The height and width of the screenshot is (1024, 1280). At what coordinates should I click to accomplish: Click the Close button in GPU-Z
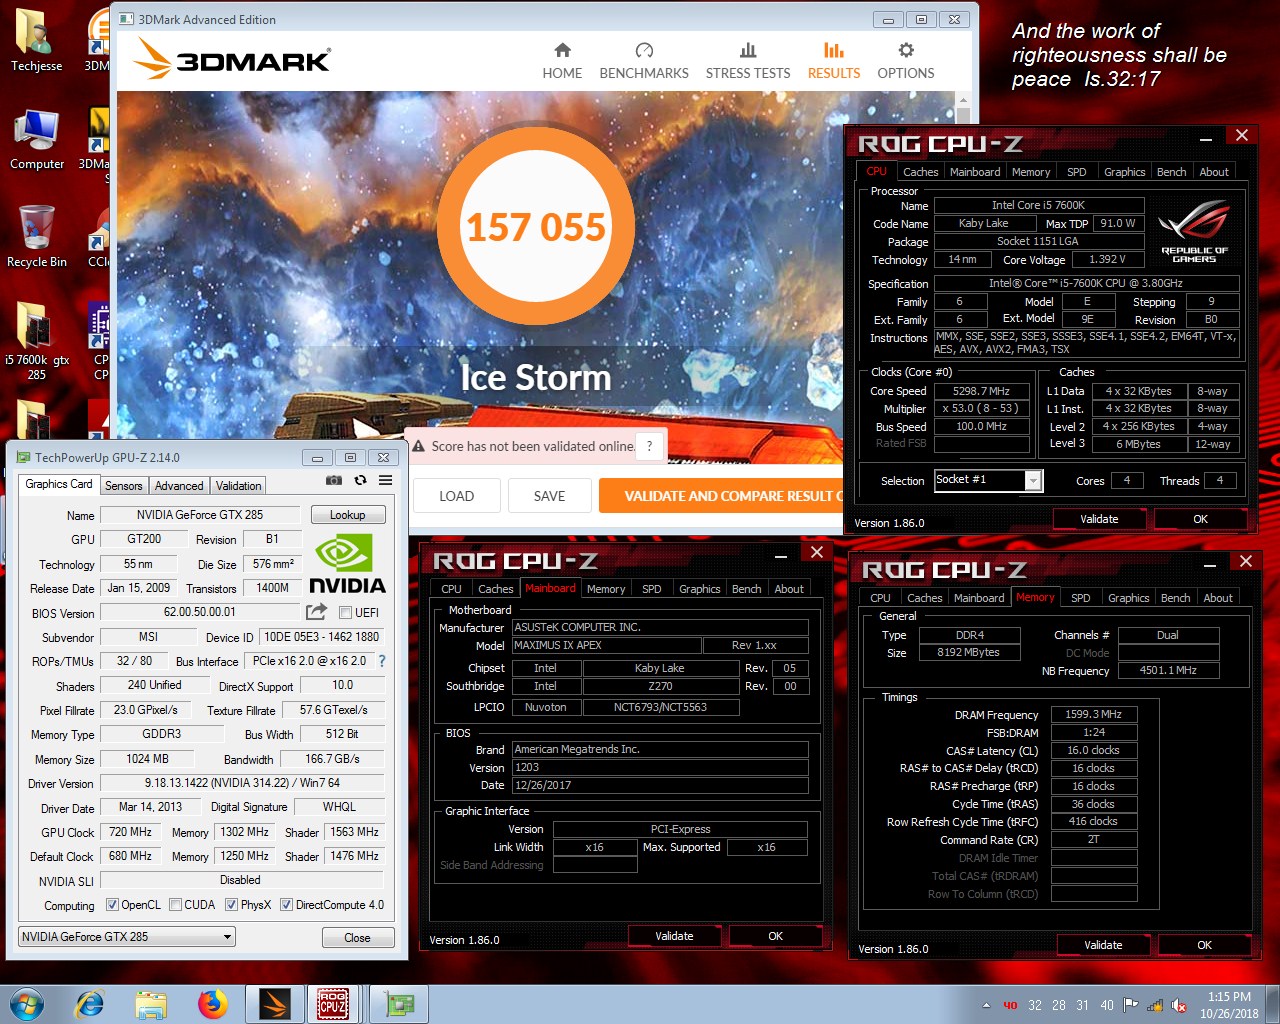357,938
